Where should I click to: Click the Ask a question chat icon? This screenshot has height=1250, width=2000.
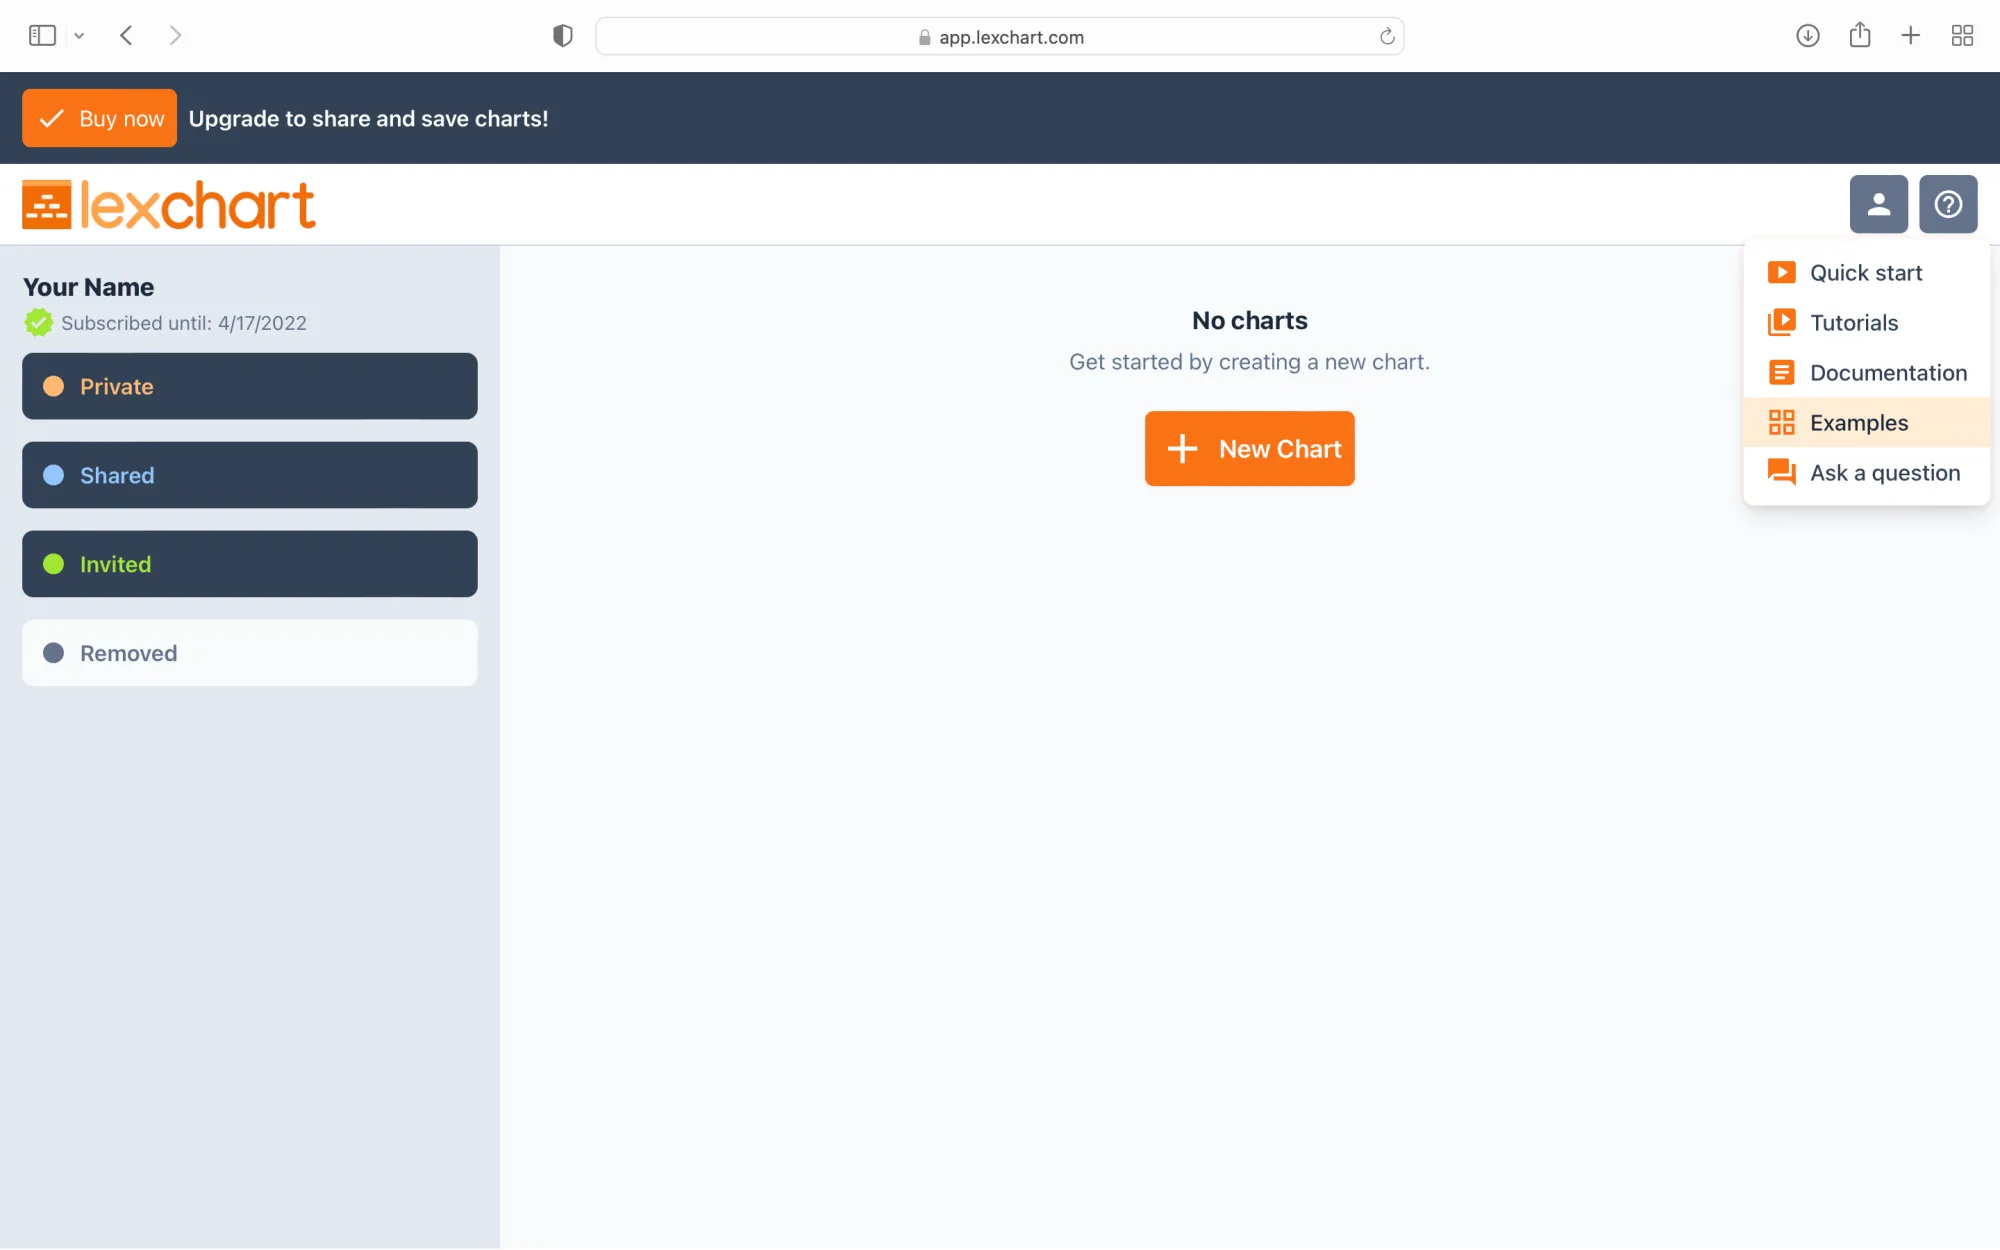tap(1781, 472)
